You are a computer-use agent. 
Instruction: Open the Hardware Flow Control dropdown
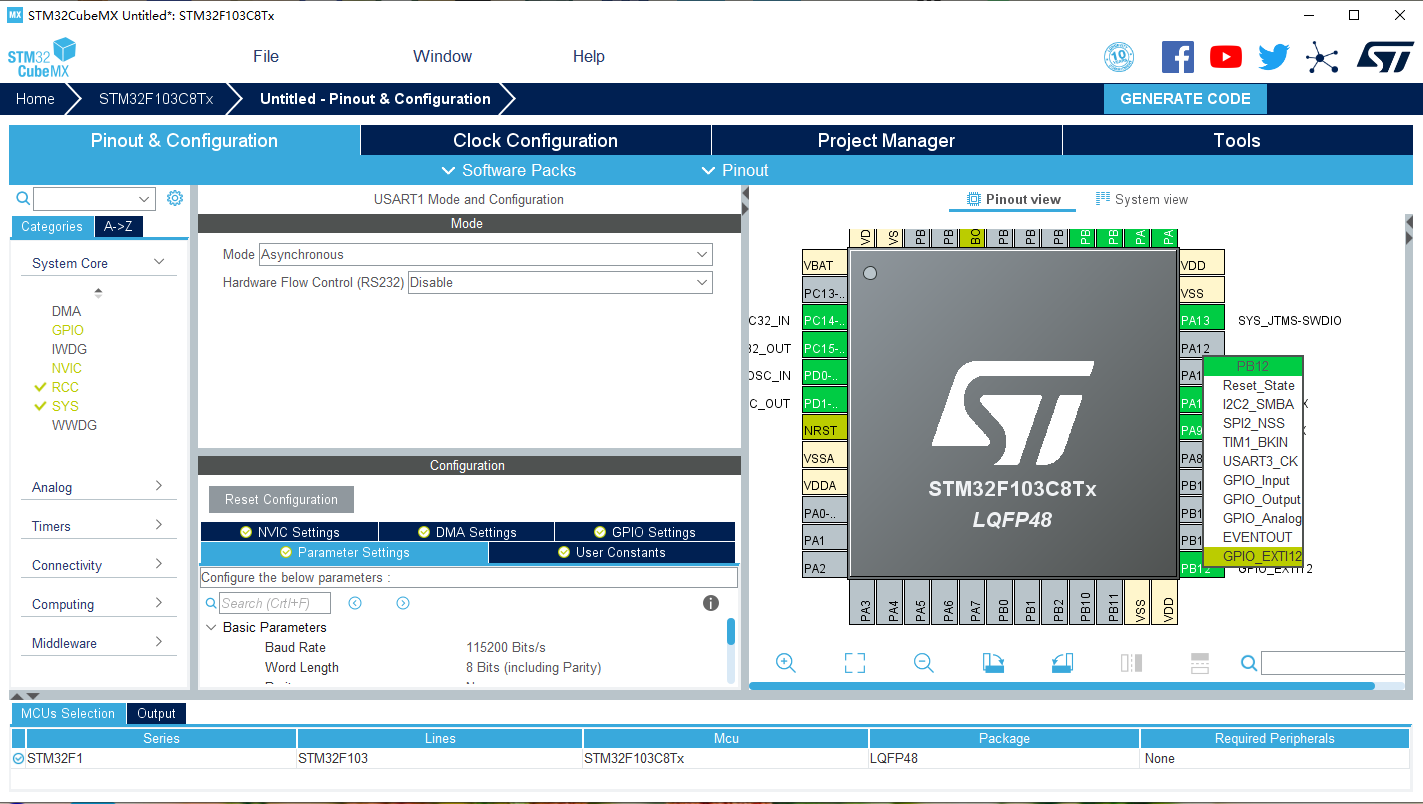point(560,283)
